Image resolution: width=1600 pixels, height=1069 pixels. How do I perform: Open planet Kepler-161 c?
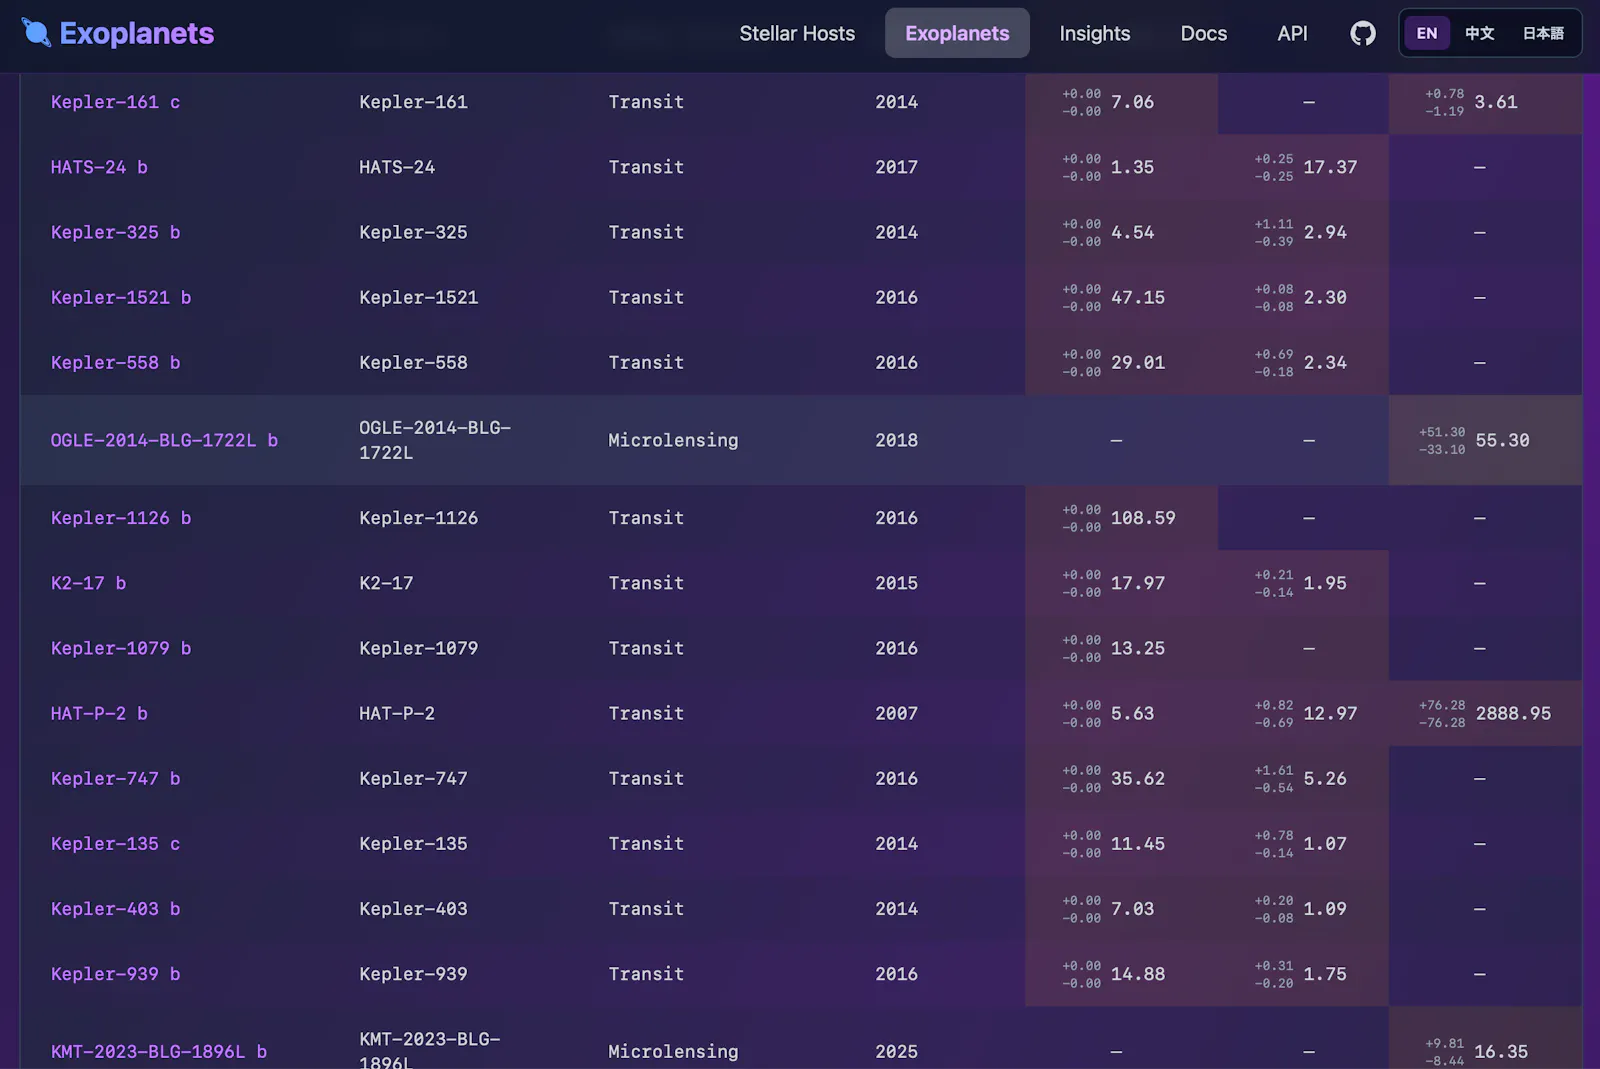(x=115, y=102)
